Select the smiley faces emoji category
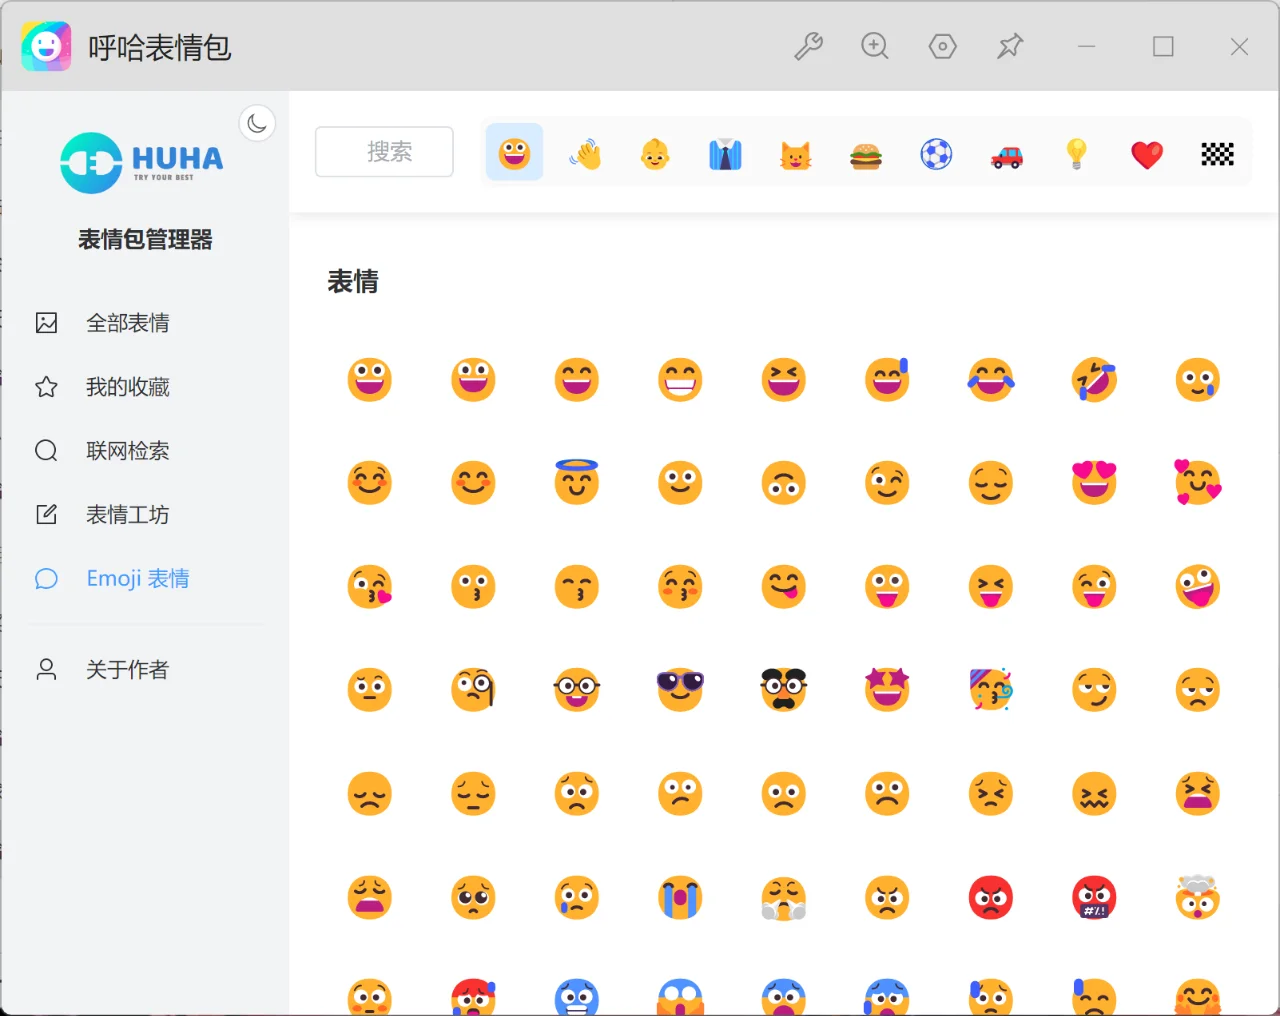This screenshot has height=1016, width=1280. [514, 152]
